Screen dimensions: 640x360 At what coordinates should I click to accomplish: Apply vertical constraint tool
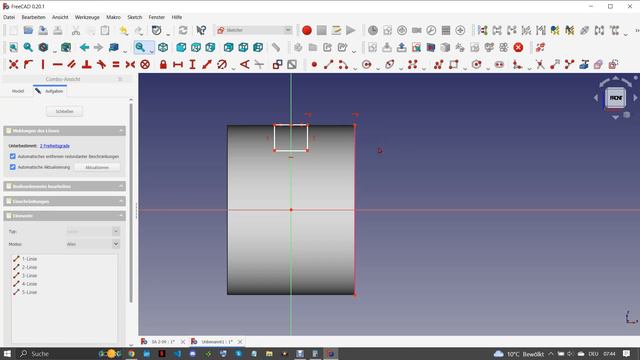(43, 64)
